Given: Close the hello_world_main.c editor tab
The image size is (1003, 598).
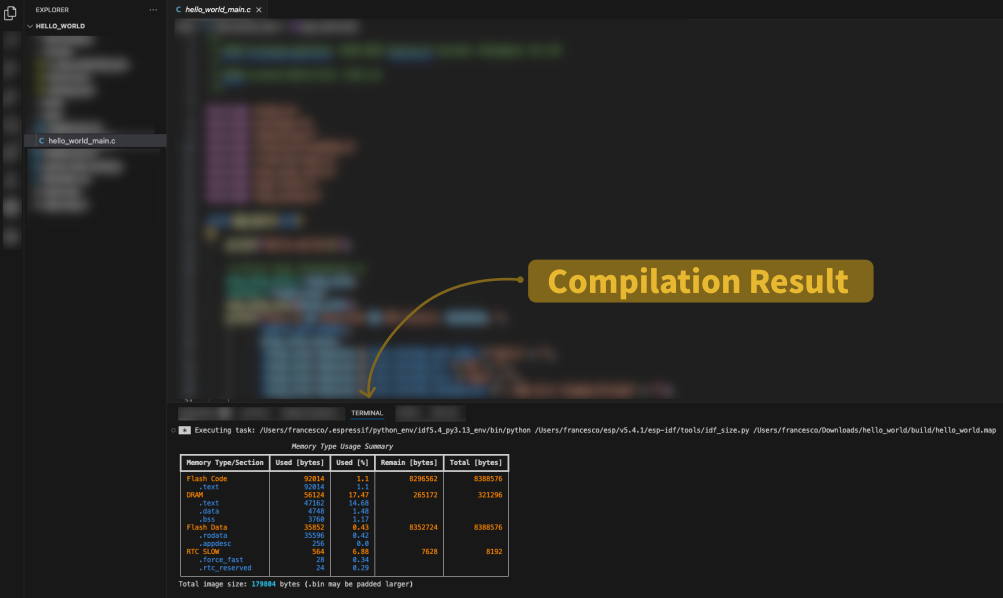Looking at the screenshot, I should coord(257,9).
